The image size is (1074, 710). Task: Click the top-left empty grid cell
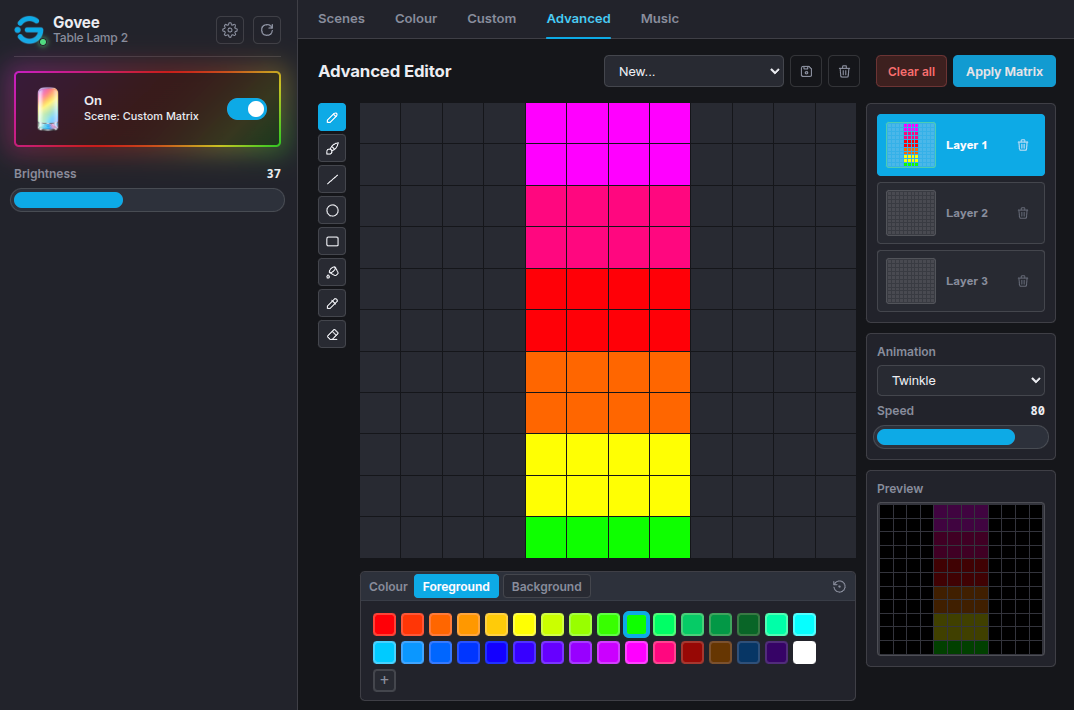(x=380, y=123)
